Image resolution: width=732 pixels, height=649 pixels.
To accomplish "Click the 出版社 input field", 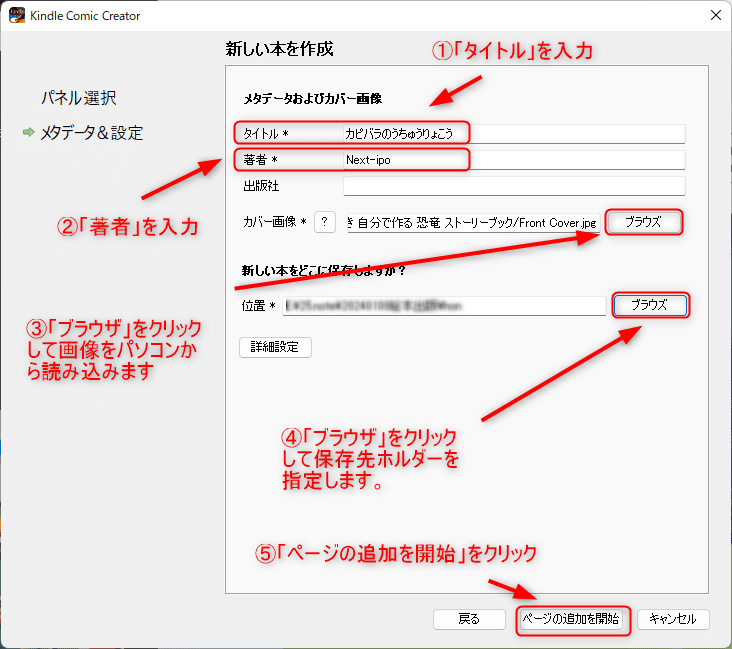I will click(x=514, y=186).
